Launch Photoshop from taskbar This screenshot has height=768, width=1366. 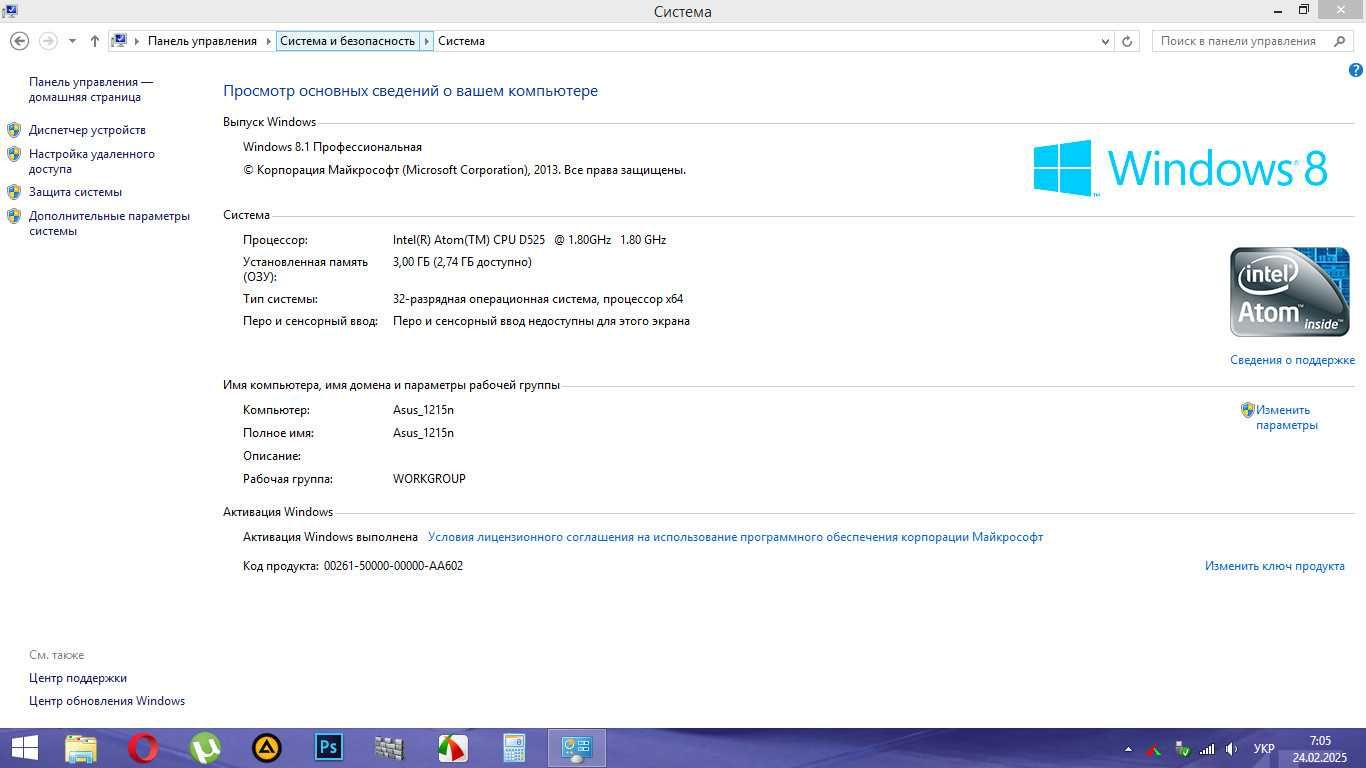point(328,748)
